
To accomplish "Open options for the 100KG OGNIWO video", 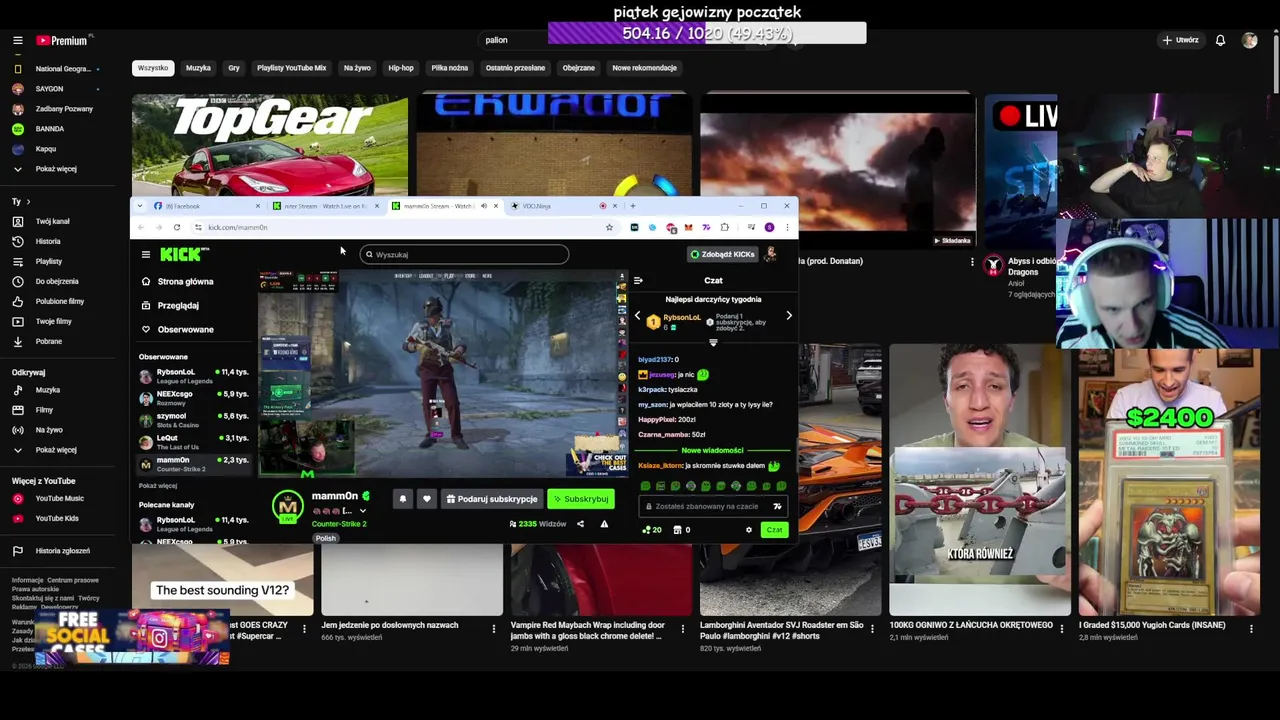I will tap(1061, 628).
